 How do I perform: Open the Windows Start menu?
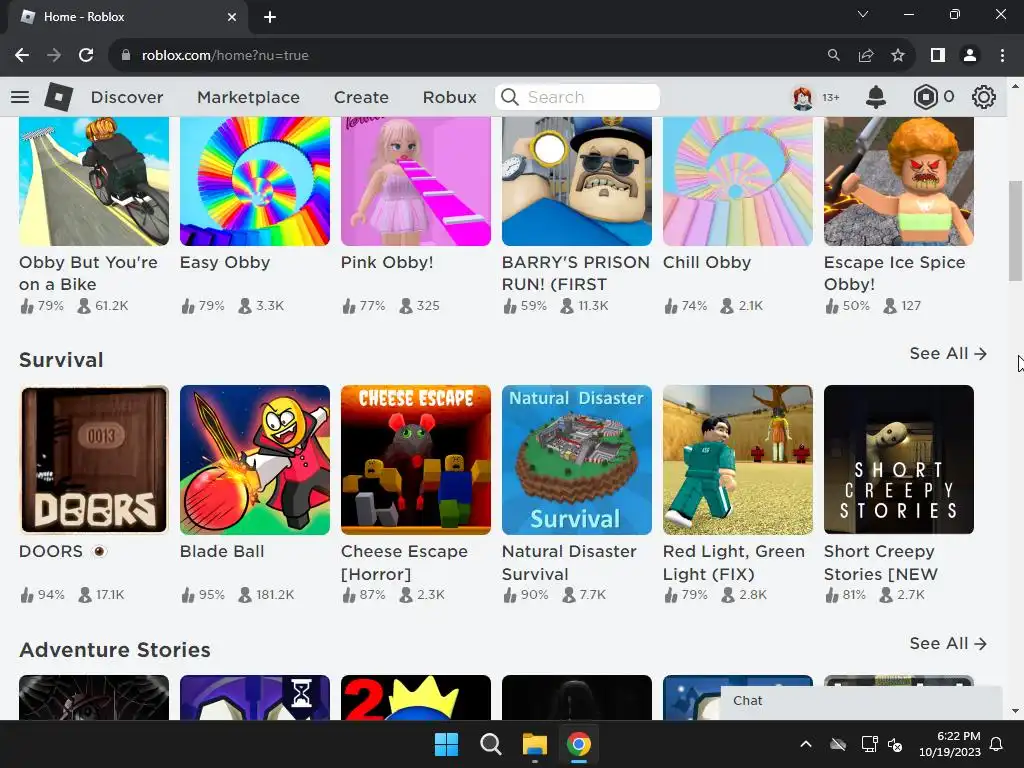point(447,744)
